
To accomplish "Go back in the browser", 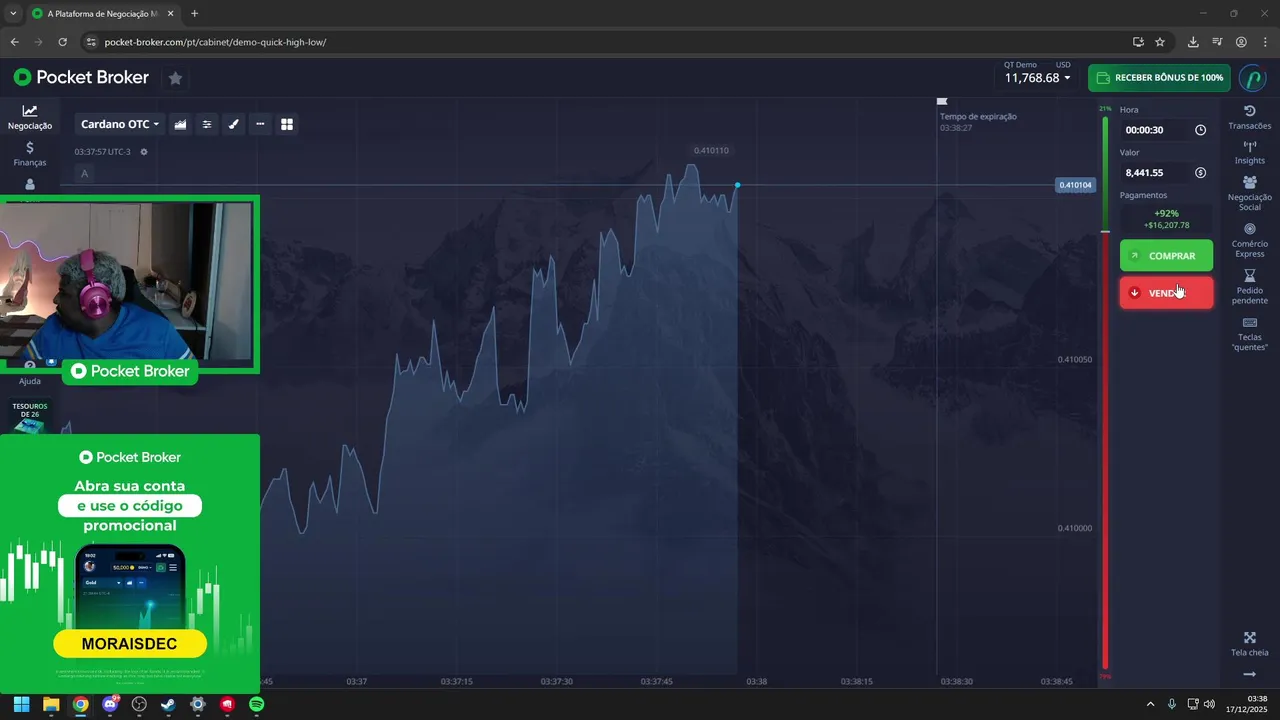I will [14, 42].
